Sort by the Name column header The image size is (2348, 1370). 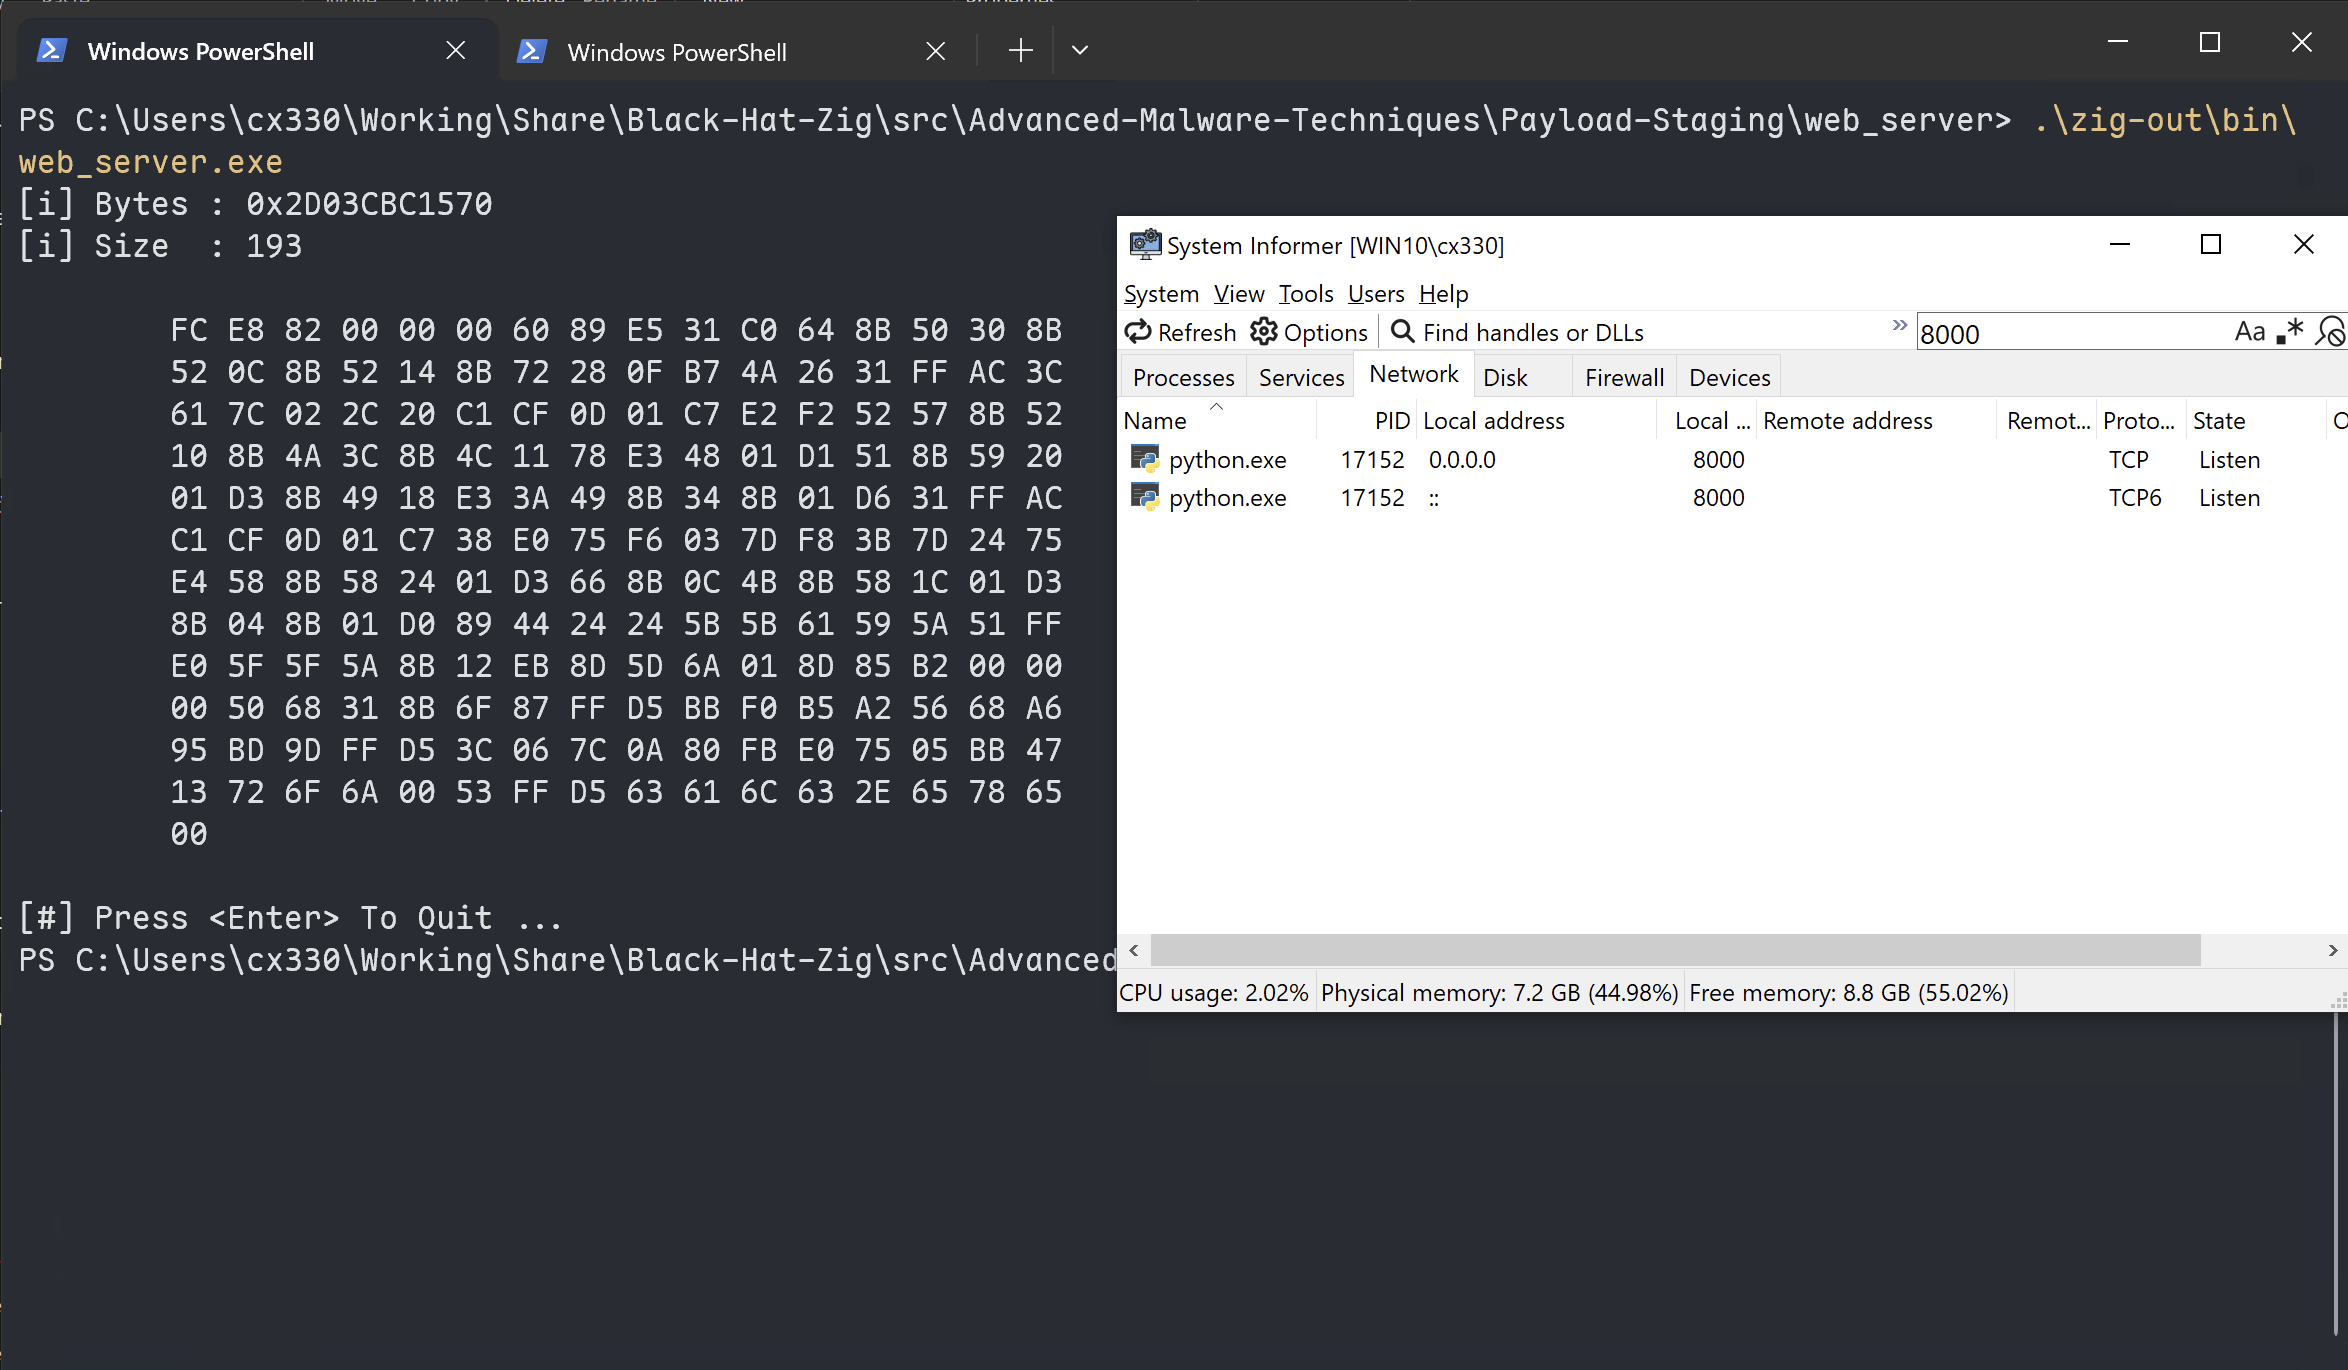1218,421
